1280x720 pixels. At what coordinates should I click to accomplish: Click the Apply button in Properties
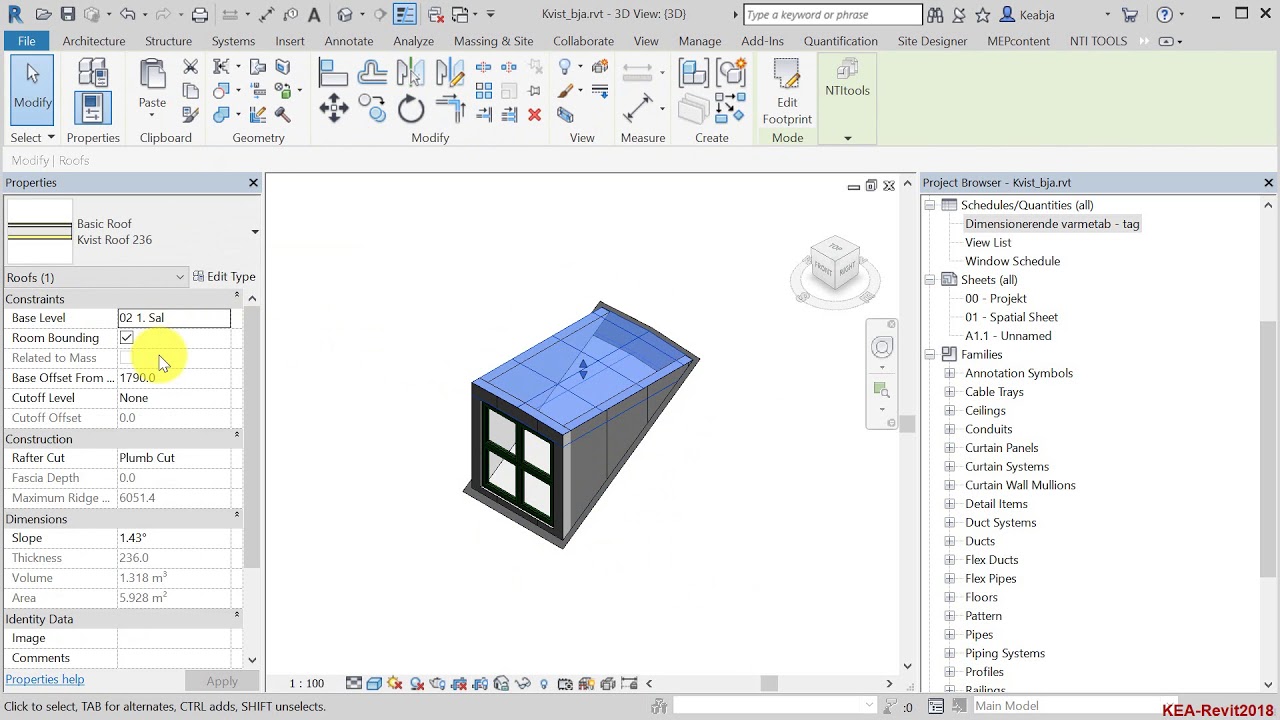222,681
